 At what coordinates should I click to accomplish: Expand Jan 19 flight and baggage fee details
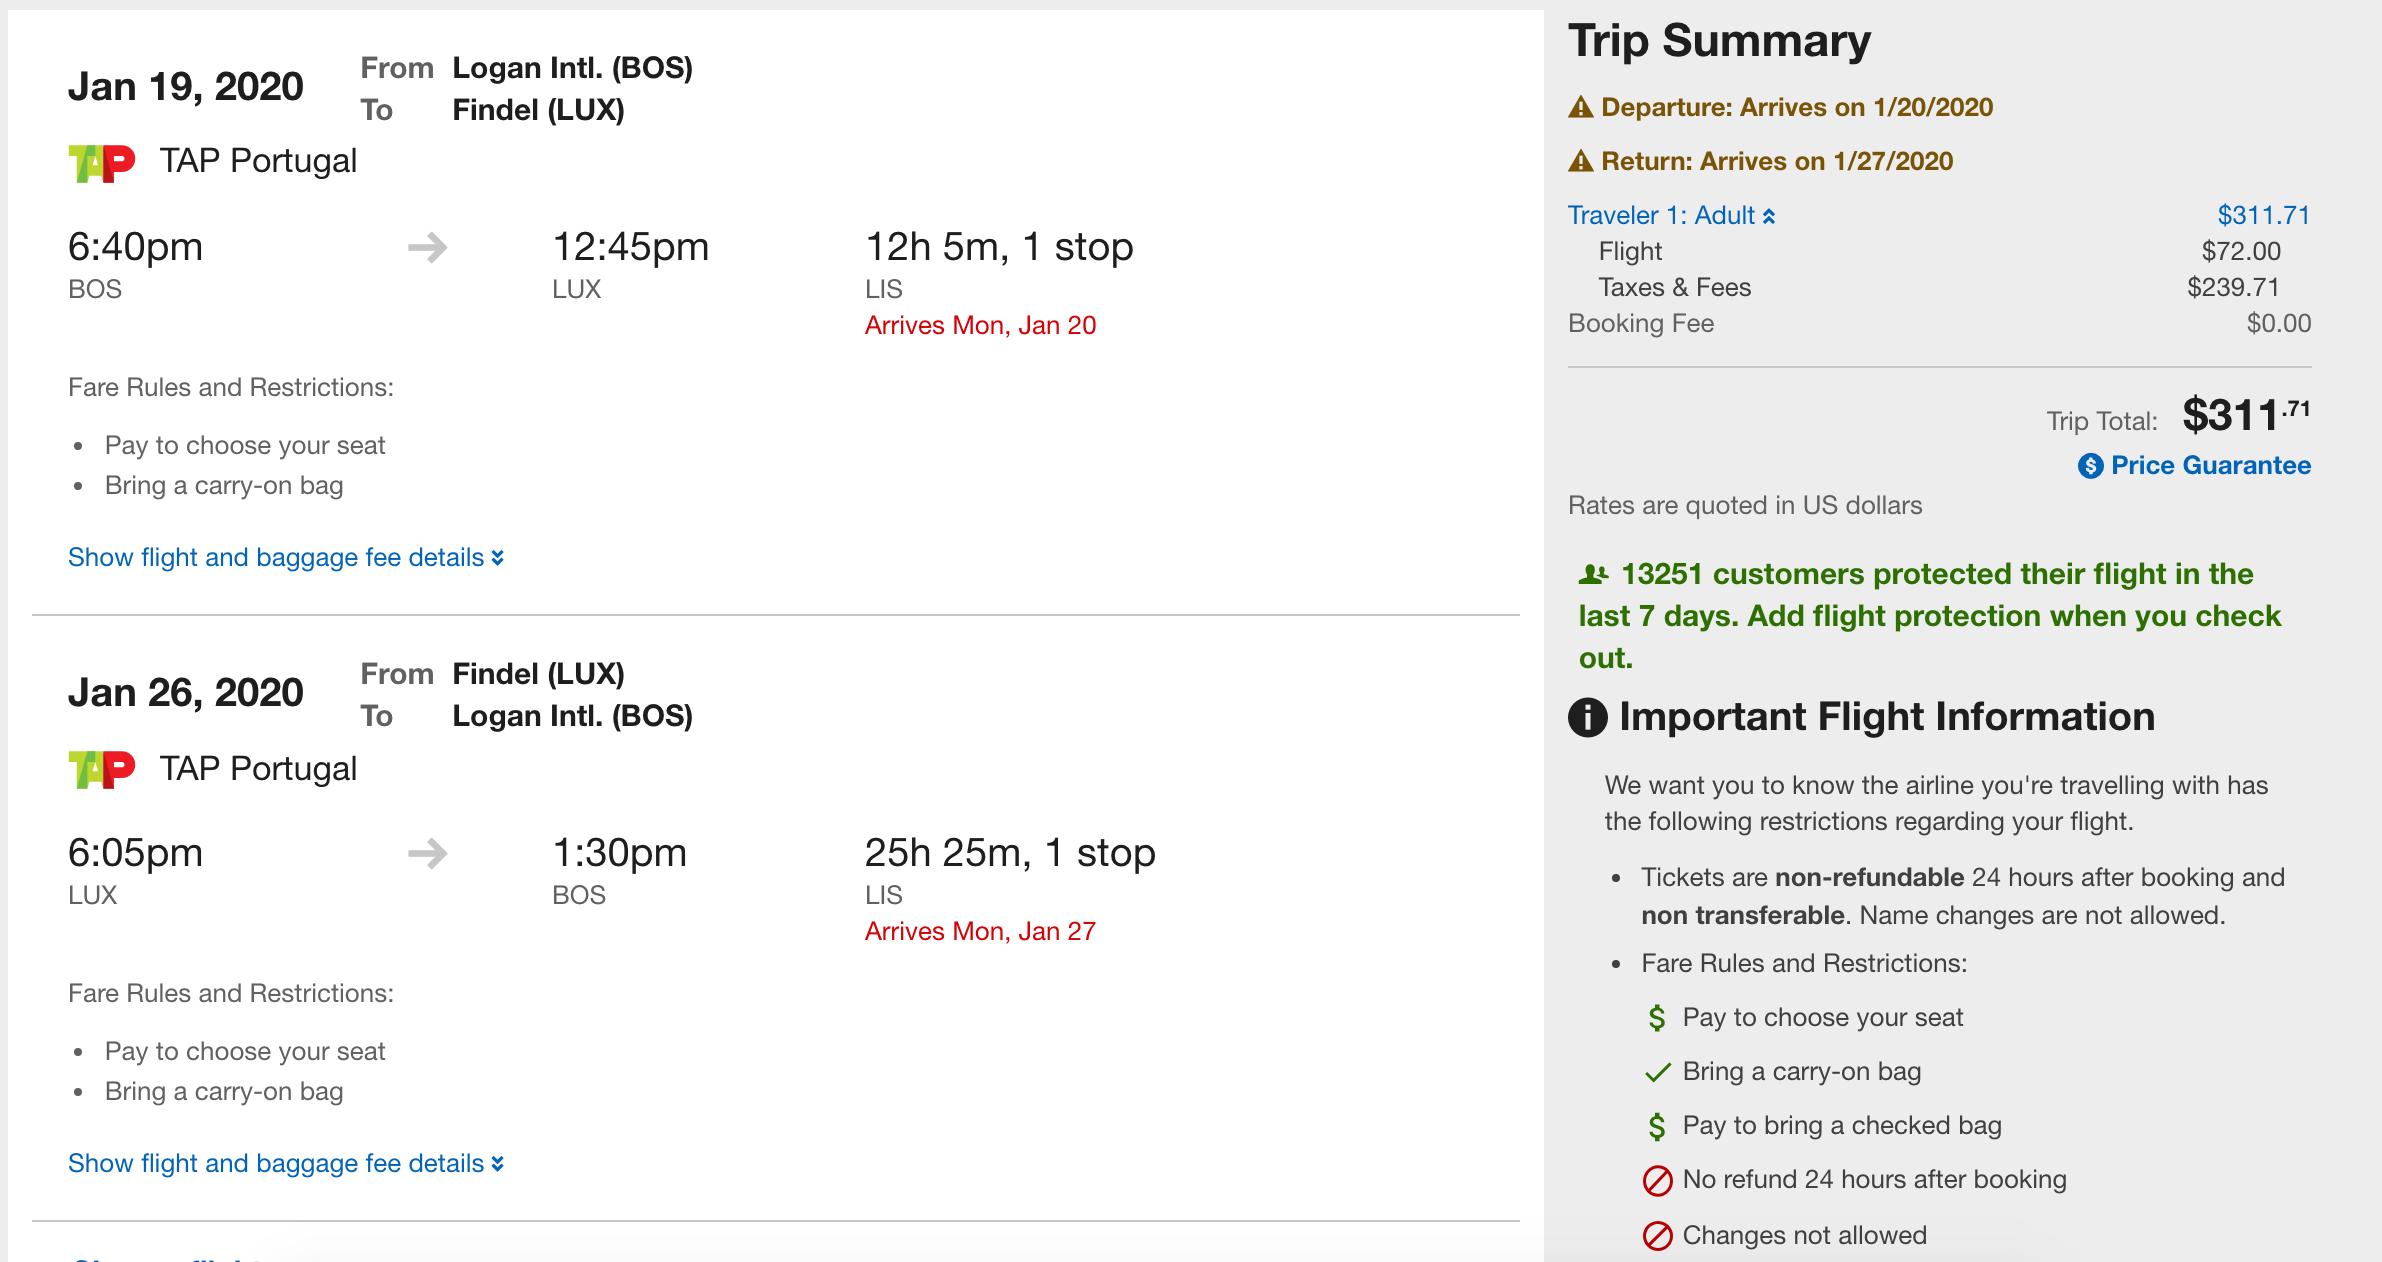(x=285, y=557)
